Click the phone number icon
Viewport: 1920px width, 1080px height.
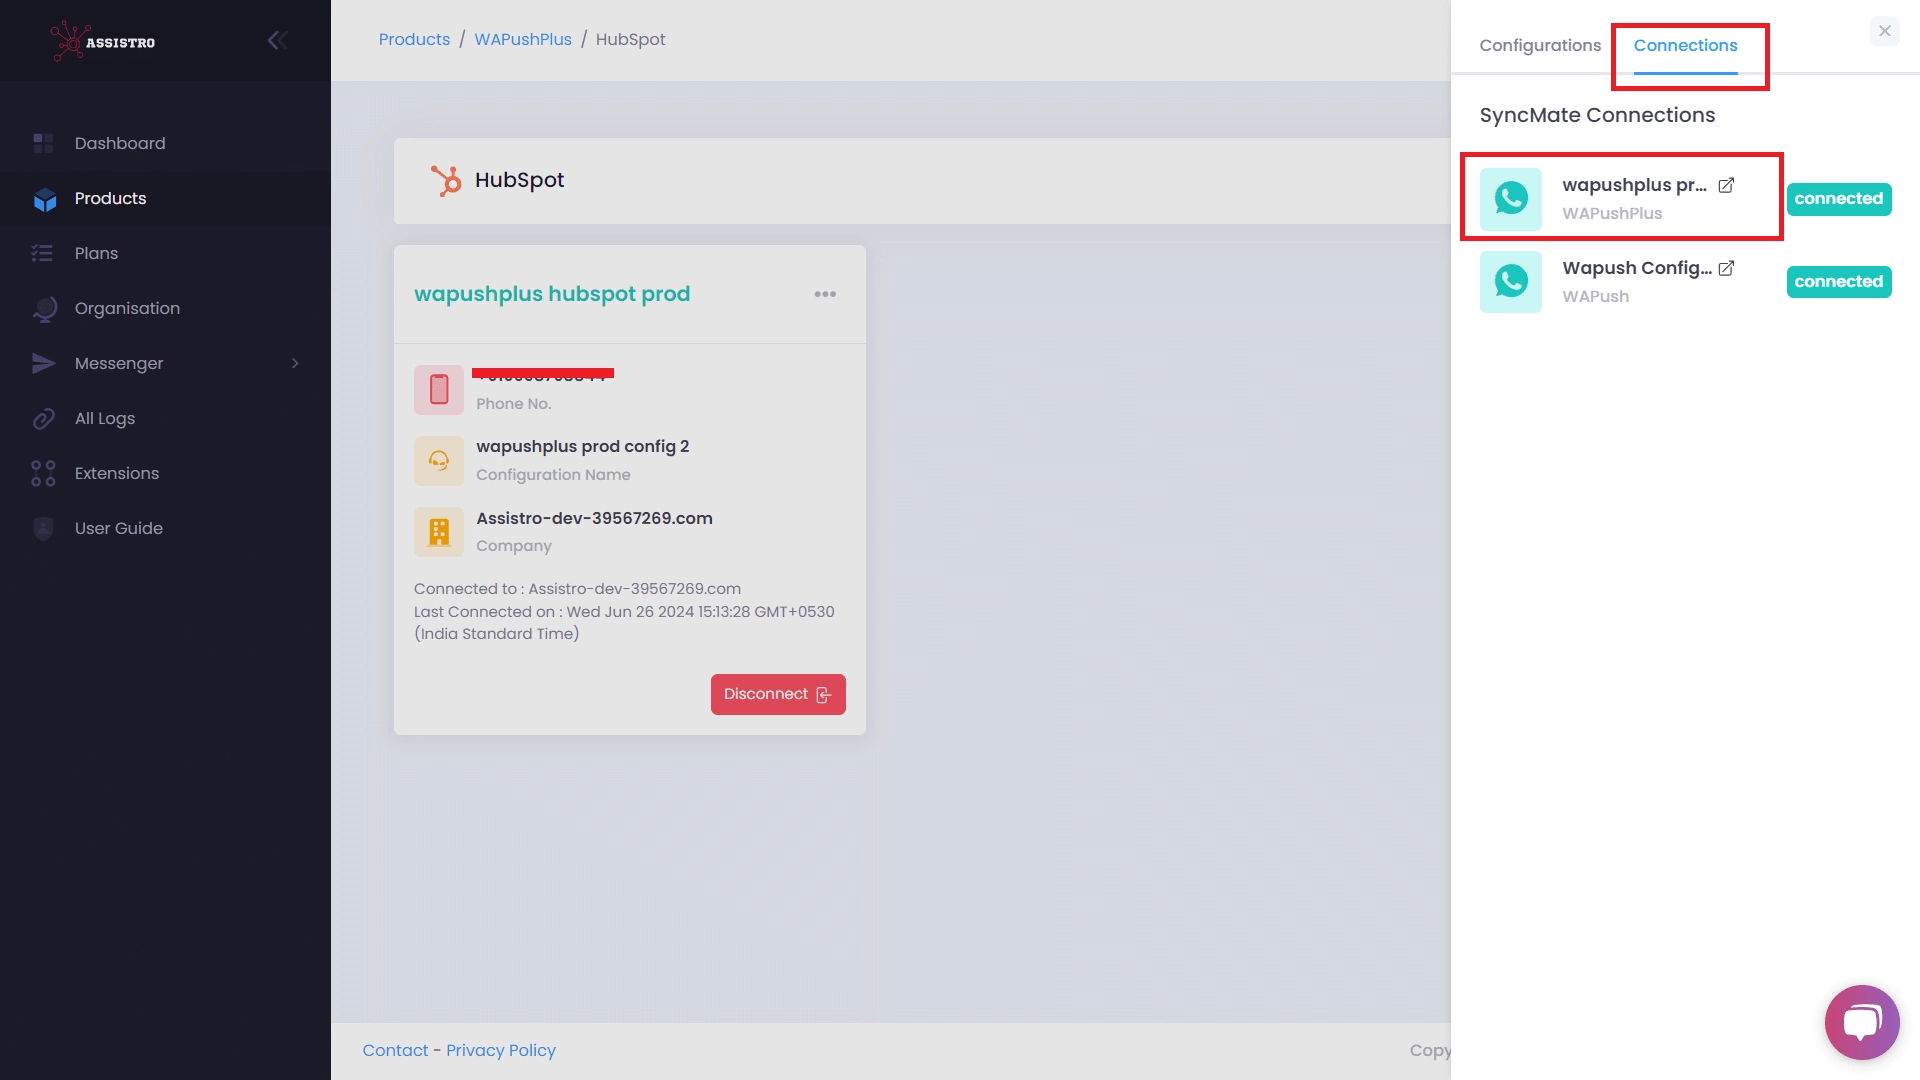(x=439, y=389)
